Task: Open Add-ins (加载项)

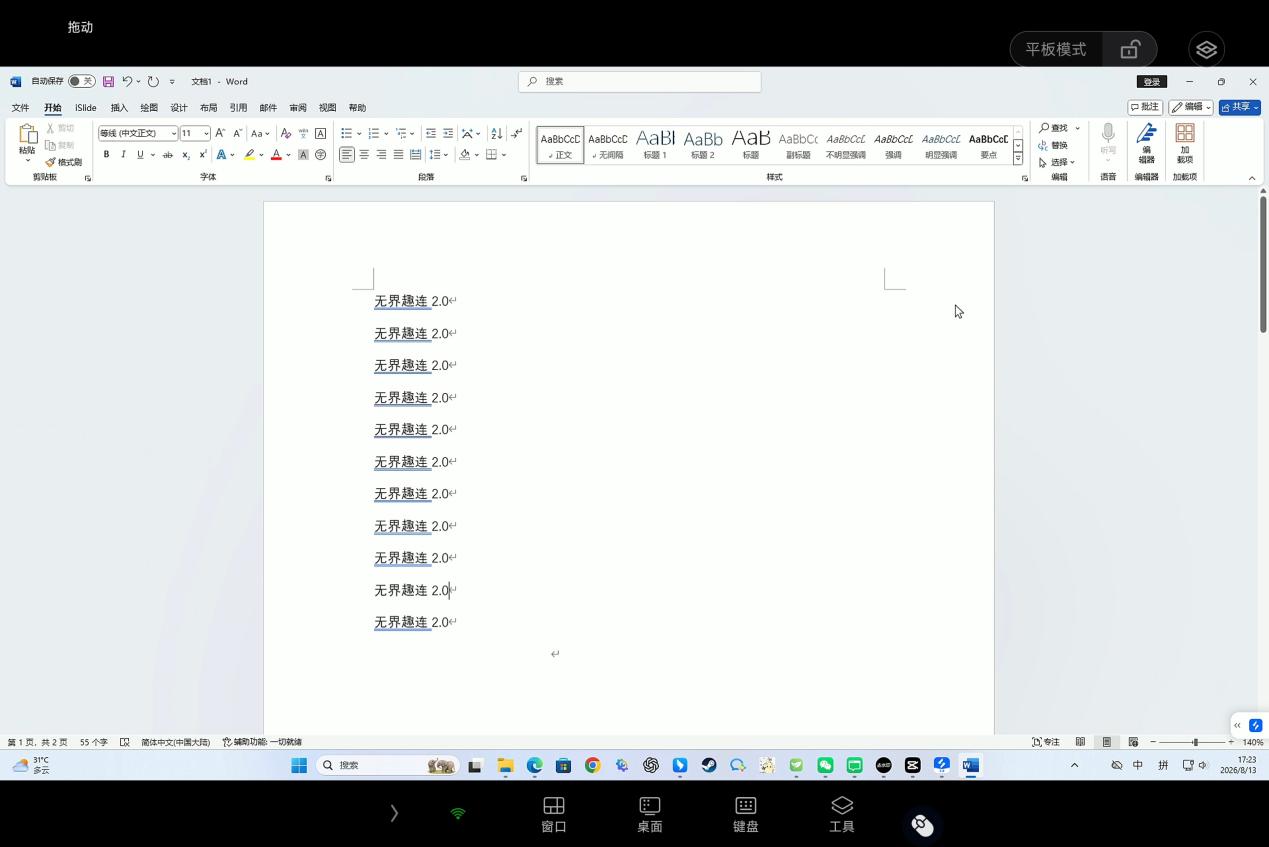Action: point(1185,144)
